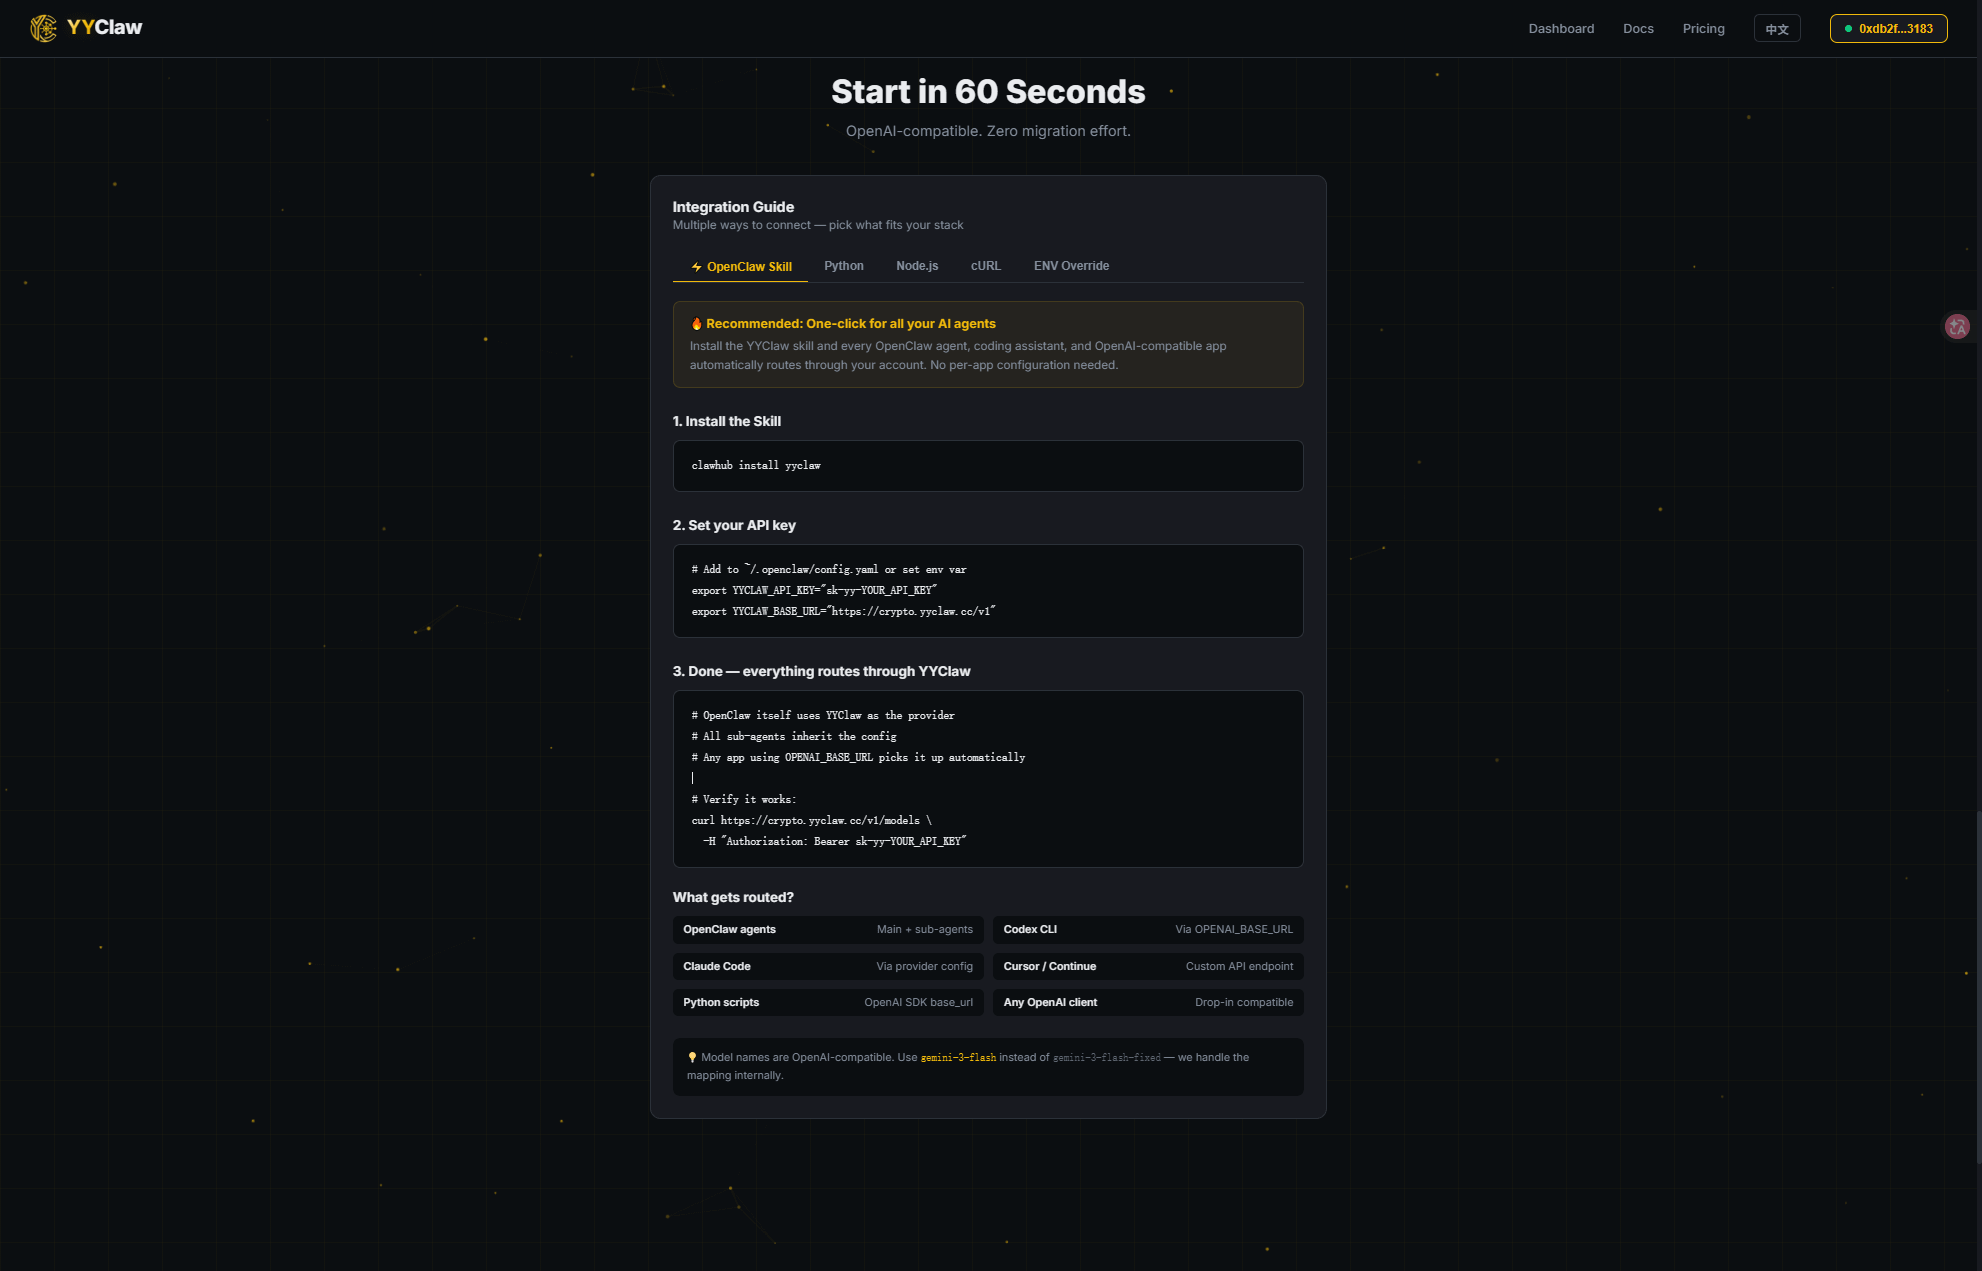Open the Docs link
1982x1271 pixels.
pyautogui.click(x=1638, y=29)
